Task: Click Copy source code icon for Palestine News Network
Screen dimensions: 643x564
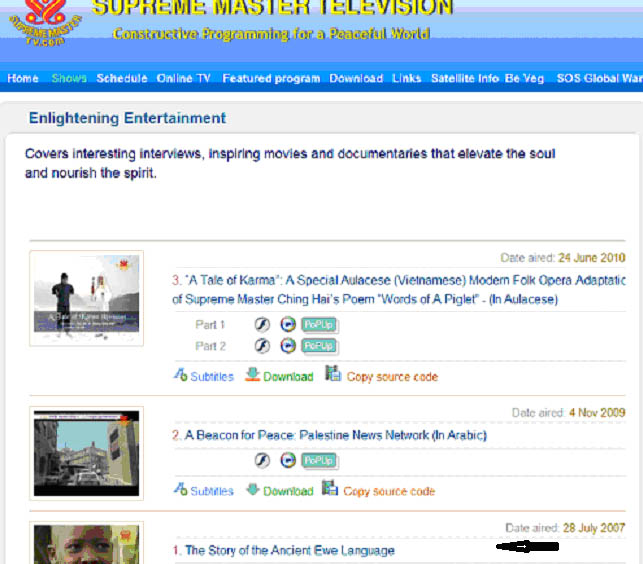Action: tap(330, 488)
